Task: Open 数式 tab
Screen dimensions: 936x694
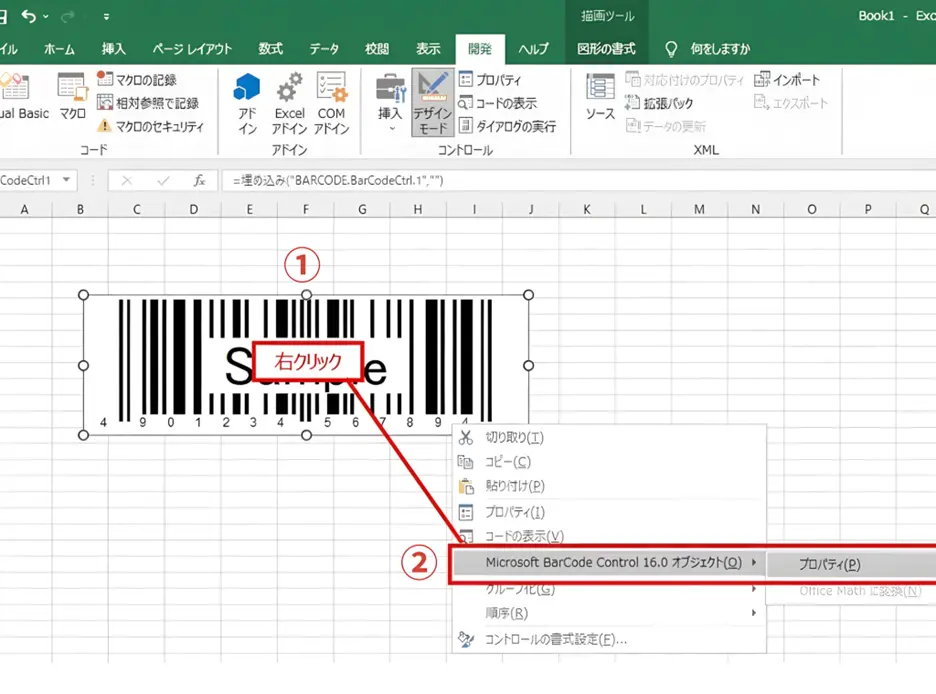Action: coord(270,49)
